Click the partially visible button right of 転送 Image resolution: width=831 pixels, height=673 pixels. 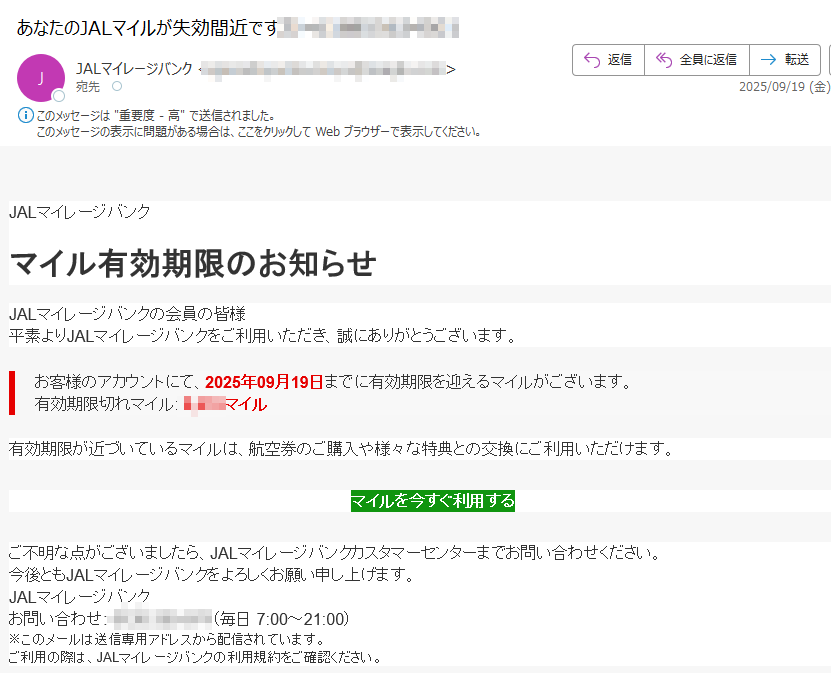pyautogui.click(x=828, y=60)
